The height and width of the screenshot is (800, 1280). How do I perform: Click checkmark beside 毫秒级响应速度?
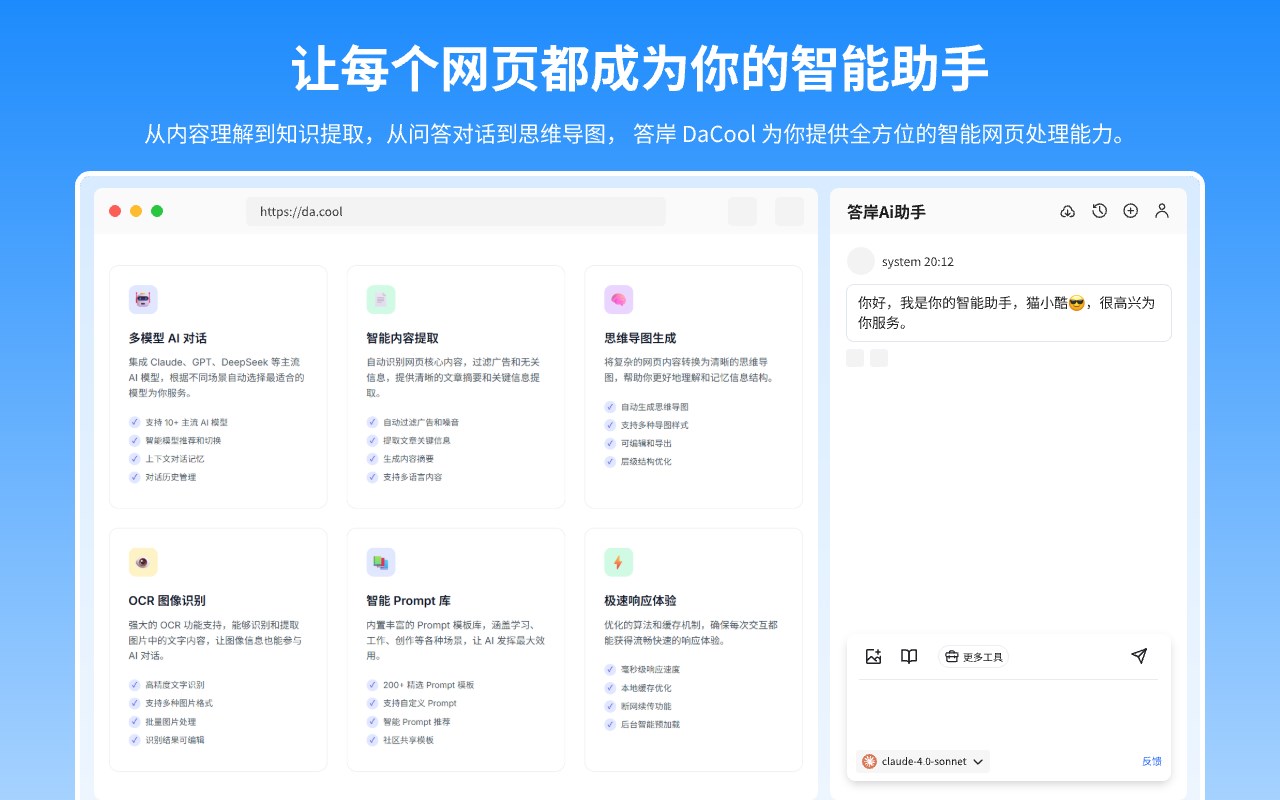[610, 669]
